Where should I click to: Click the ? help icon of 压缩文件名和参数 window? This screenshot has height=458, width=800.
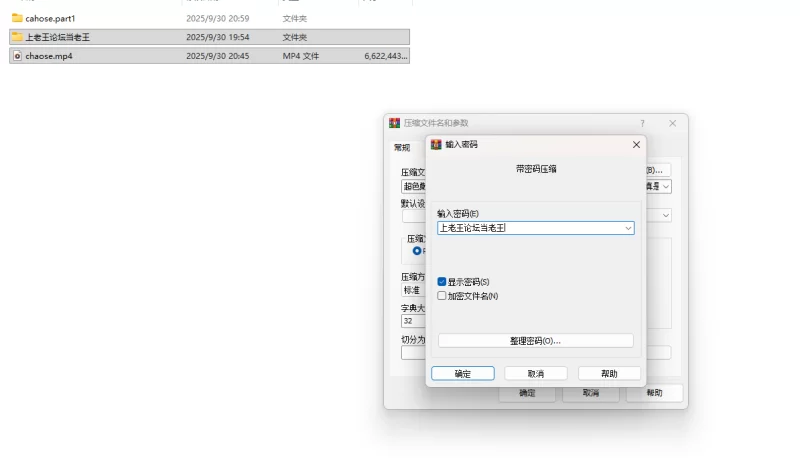click(642, 123)
